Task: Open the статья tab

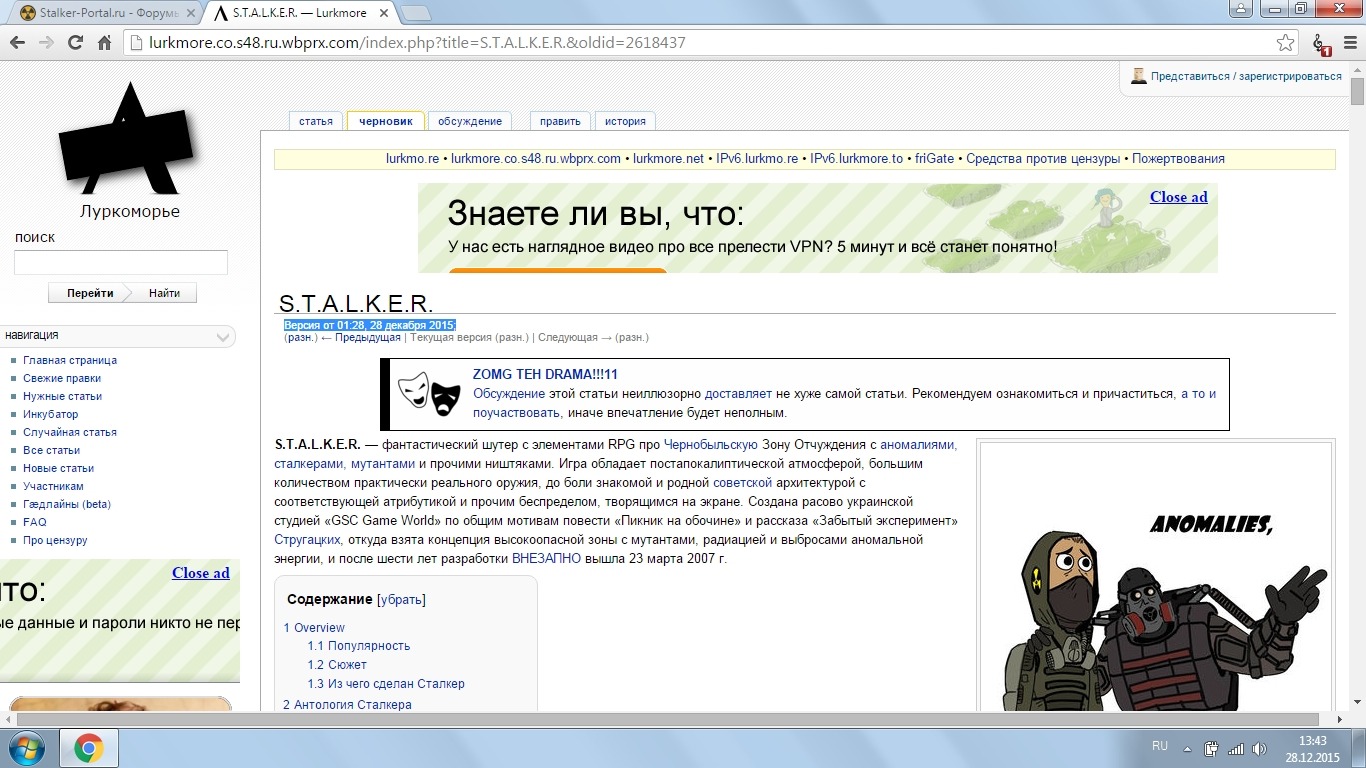Action: tap(316, 121)
